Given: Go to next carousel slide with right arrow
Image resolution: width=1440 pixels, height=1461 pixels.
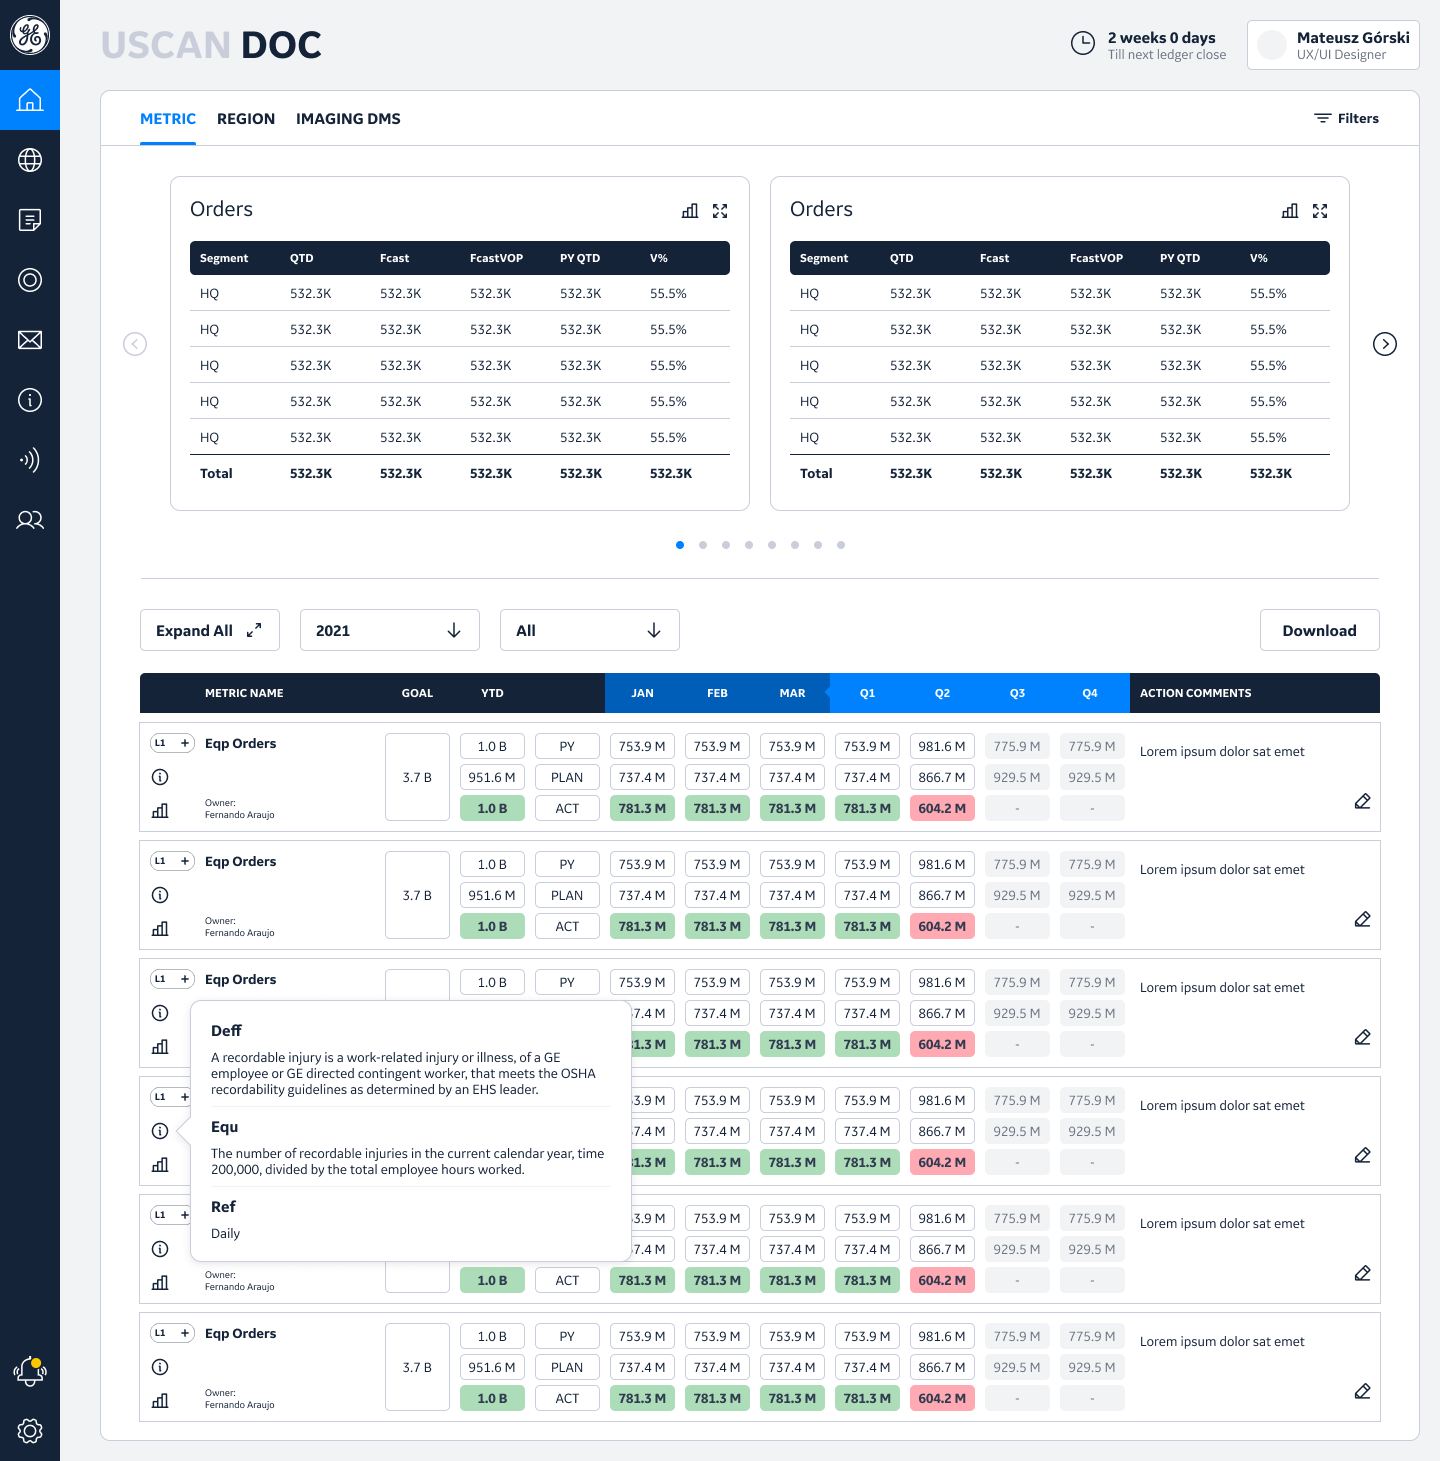Looking at the screenshot, I should (x=1385, y=344).
